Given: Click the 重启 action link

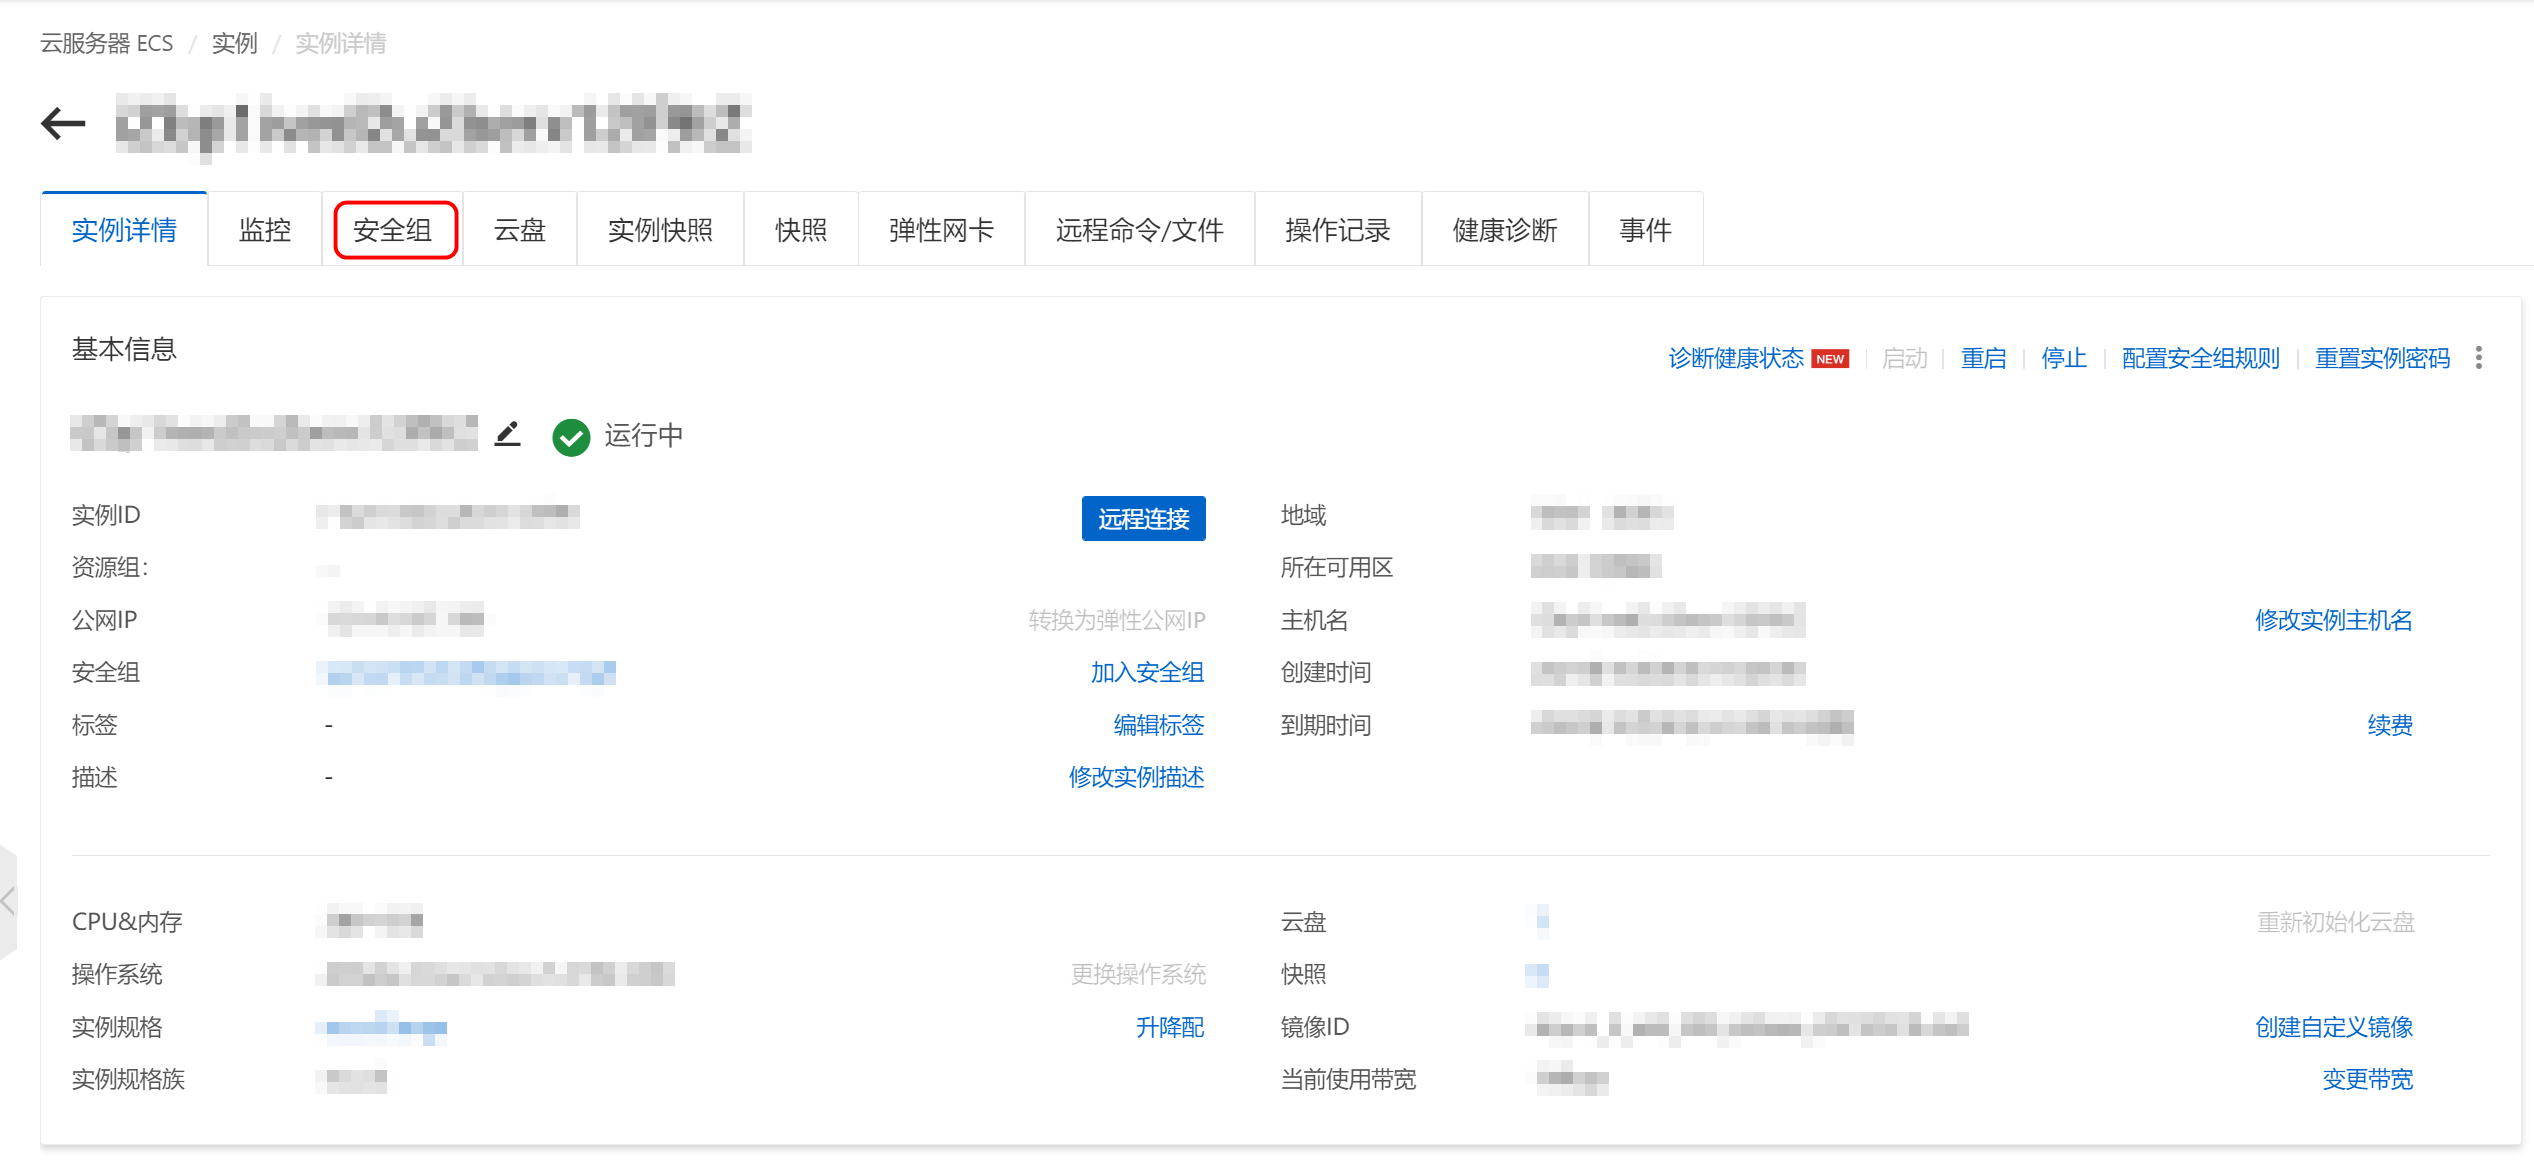Looking at the screenshot, I should [x=1983, y=358].
